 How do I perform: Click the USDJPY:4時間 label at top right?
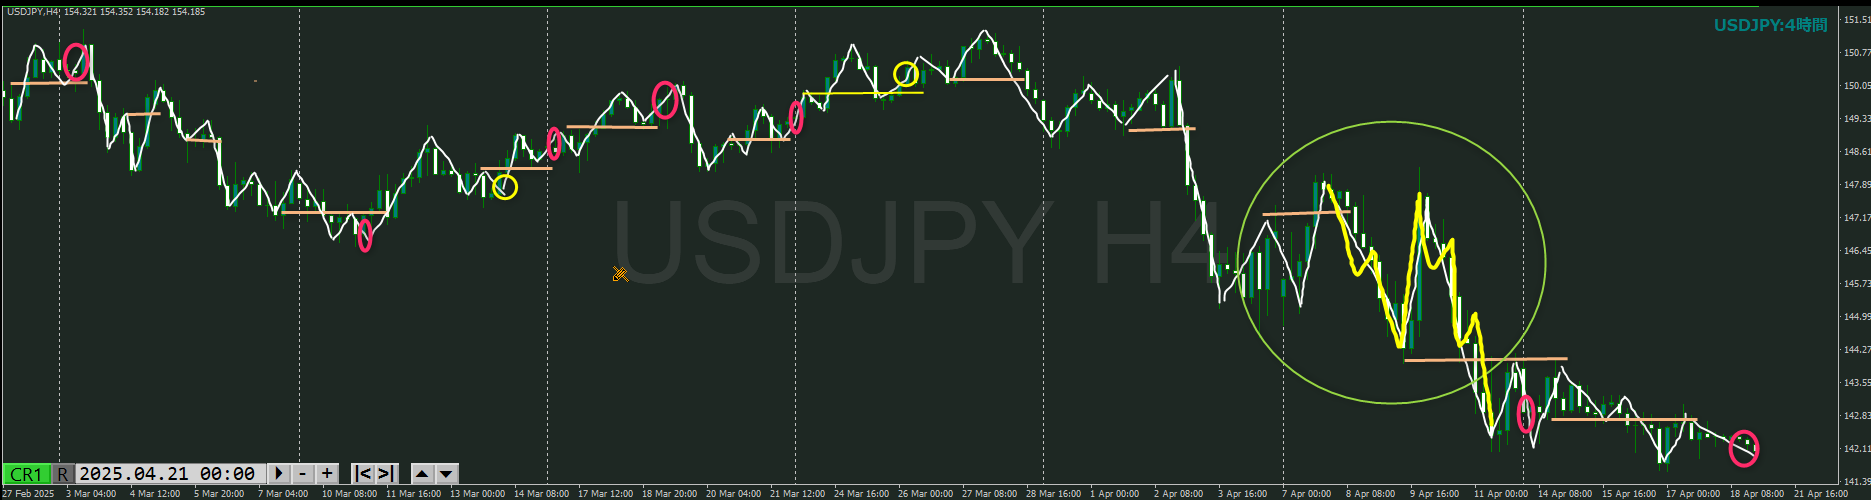(x=1770, y=25)
